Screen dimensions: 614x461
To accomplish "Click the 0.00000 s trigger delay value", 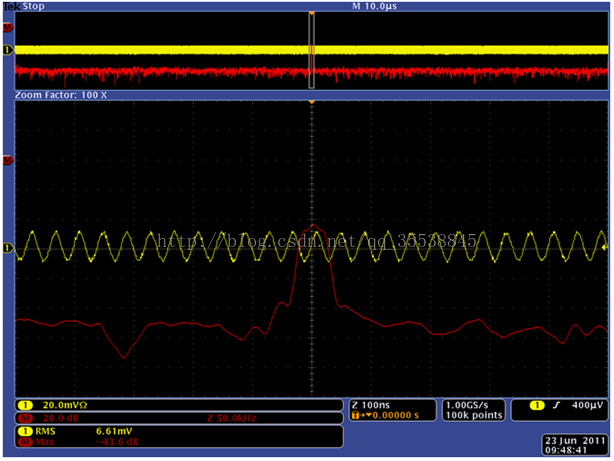I will 395,415.
